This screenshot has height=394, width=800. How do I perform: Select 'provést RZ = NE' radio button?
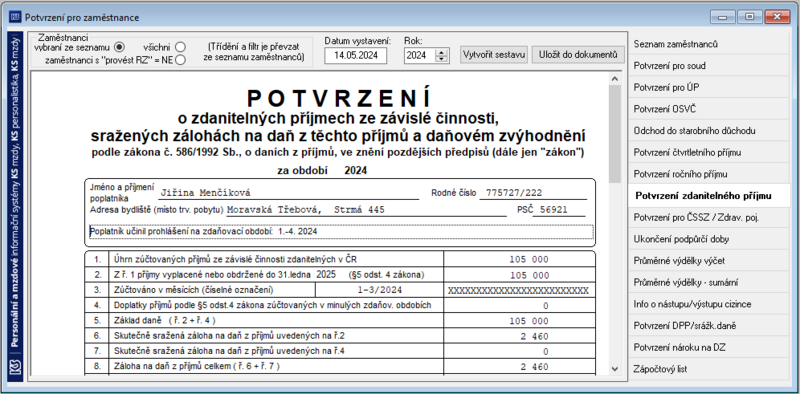(180, 60)
